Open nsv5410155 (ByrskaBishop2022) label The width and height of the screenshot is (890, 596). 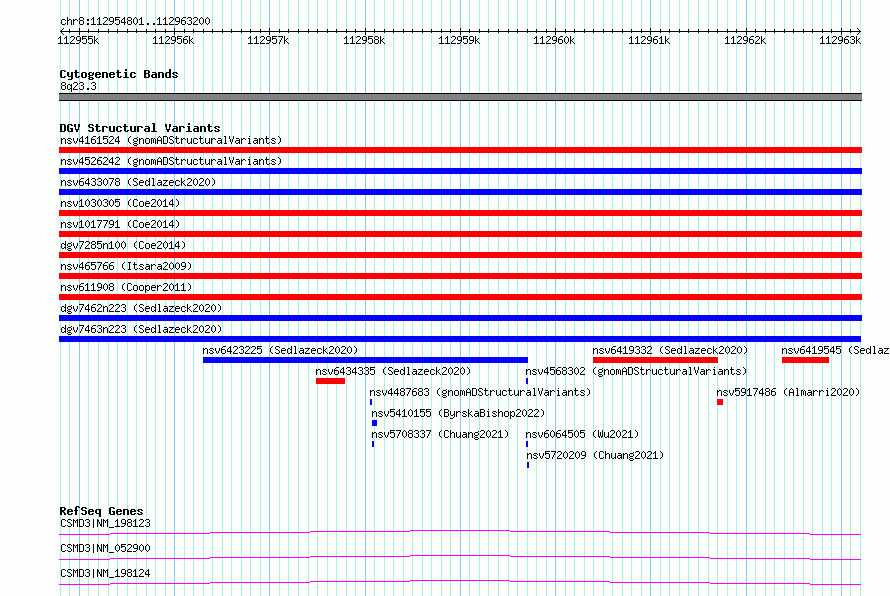458,413
